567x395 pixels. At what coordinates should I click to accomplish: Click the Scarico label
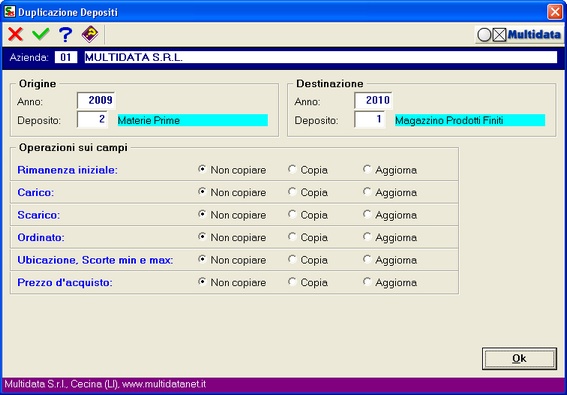tap(39, 215)
